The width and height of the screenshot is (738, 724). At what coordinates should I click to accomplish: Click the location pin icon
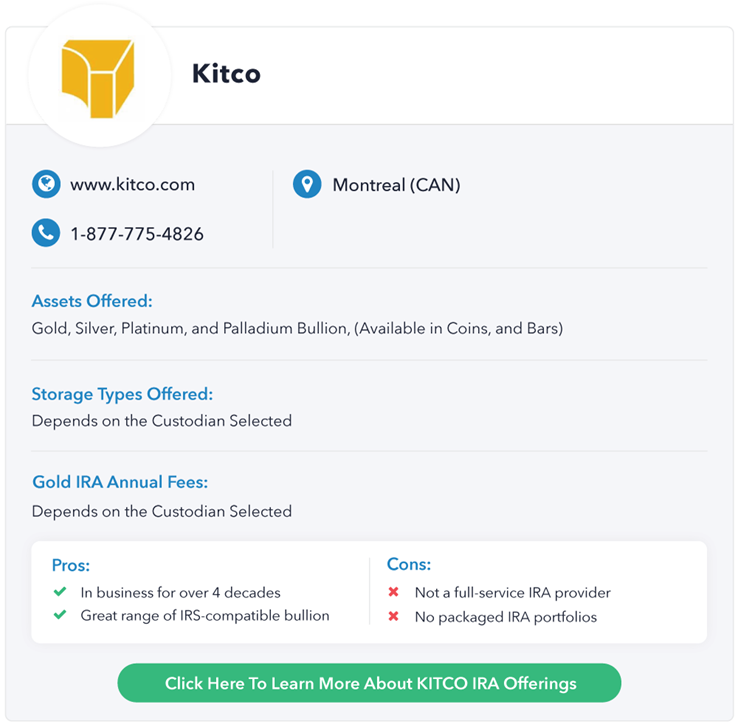pyautogui.click(x=307, y=184)
